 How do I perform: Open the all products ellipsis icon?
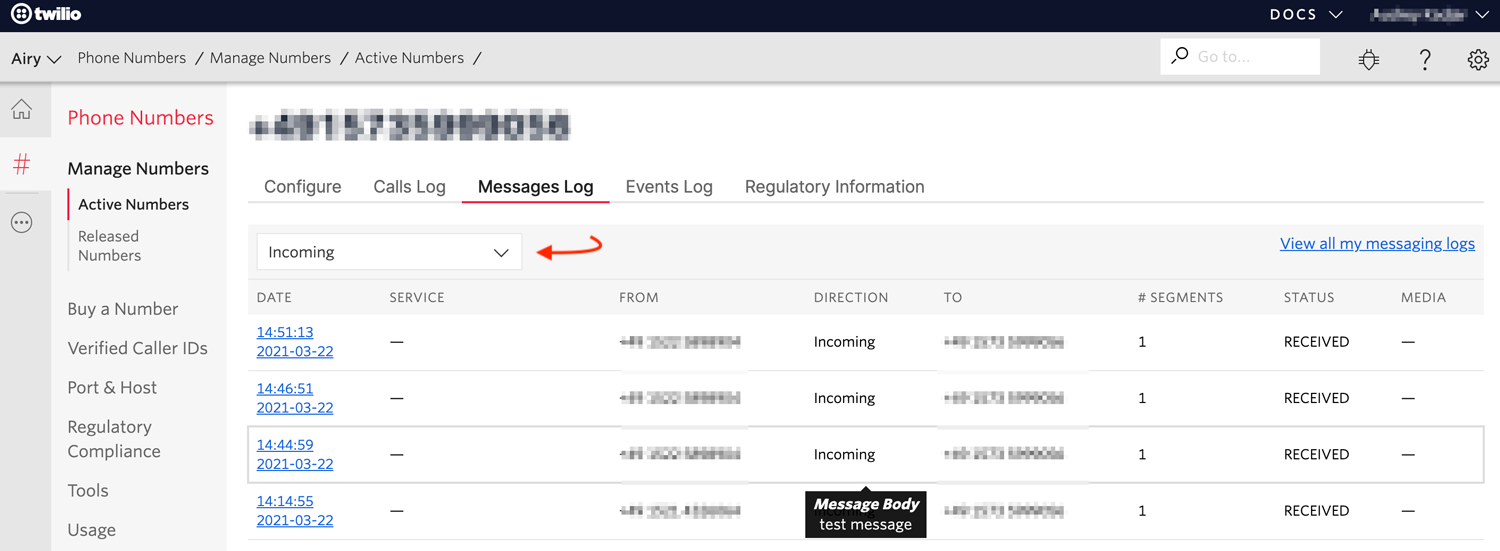(22, 222)
